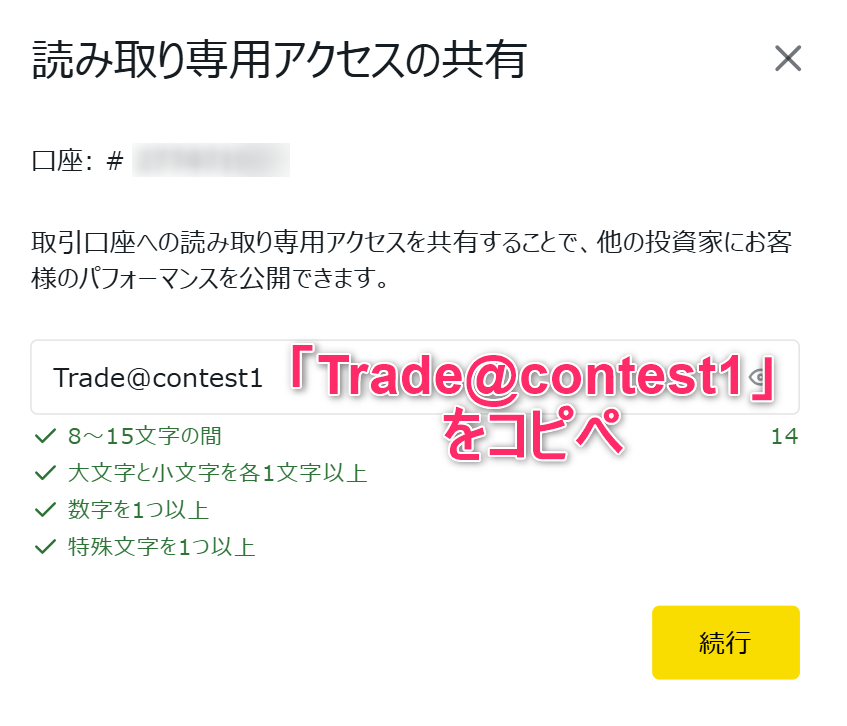Click the 口座: label
The width and height of the screenshot is (847, 726).
62,160
